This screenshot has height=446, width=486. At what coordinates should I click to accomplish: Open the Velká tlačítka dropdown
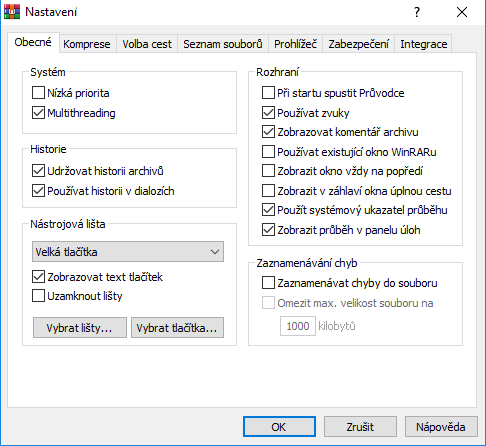pyautogui.click(x=128, y=252)
